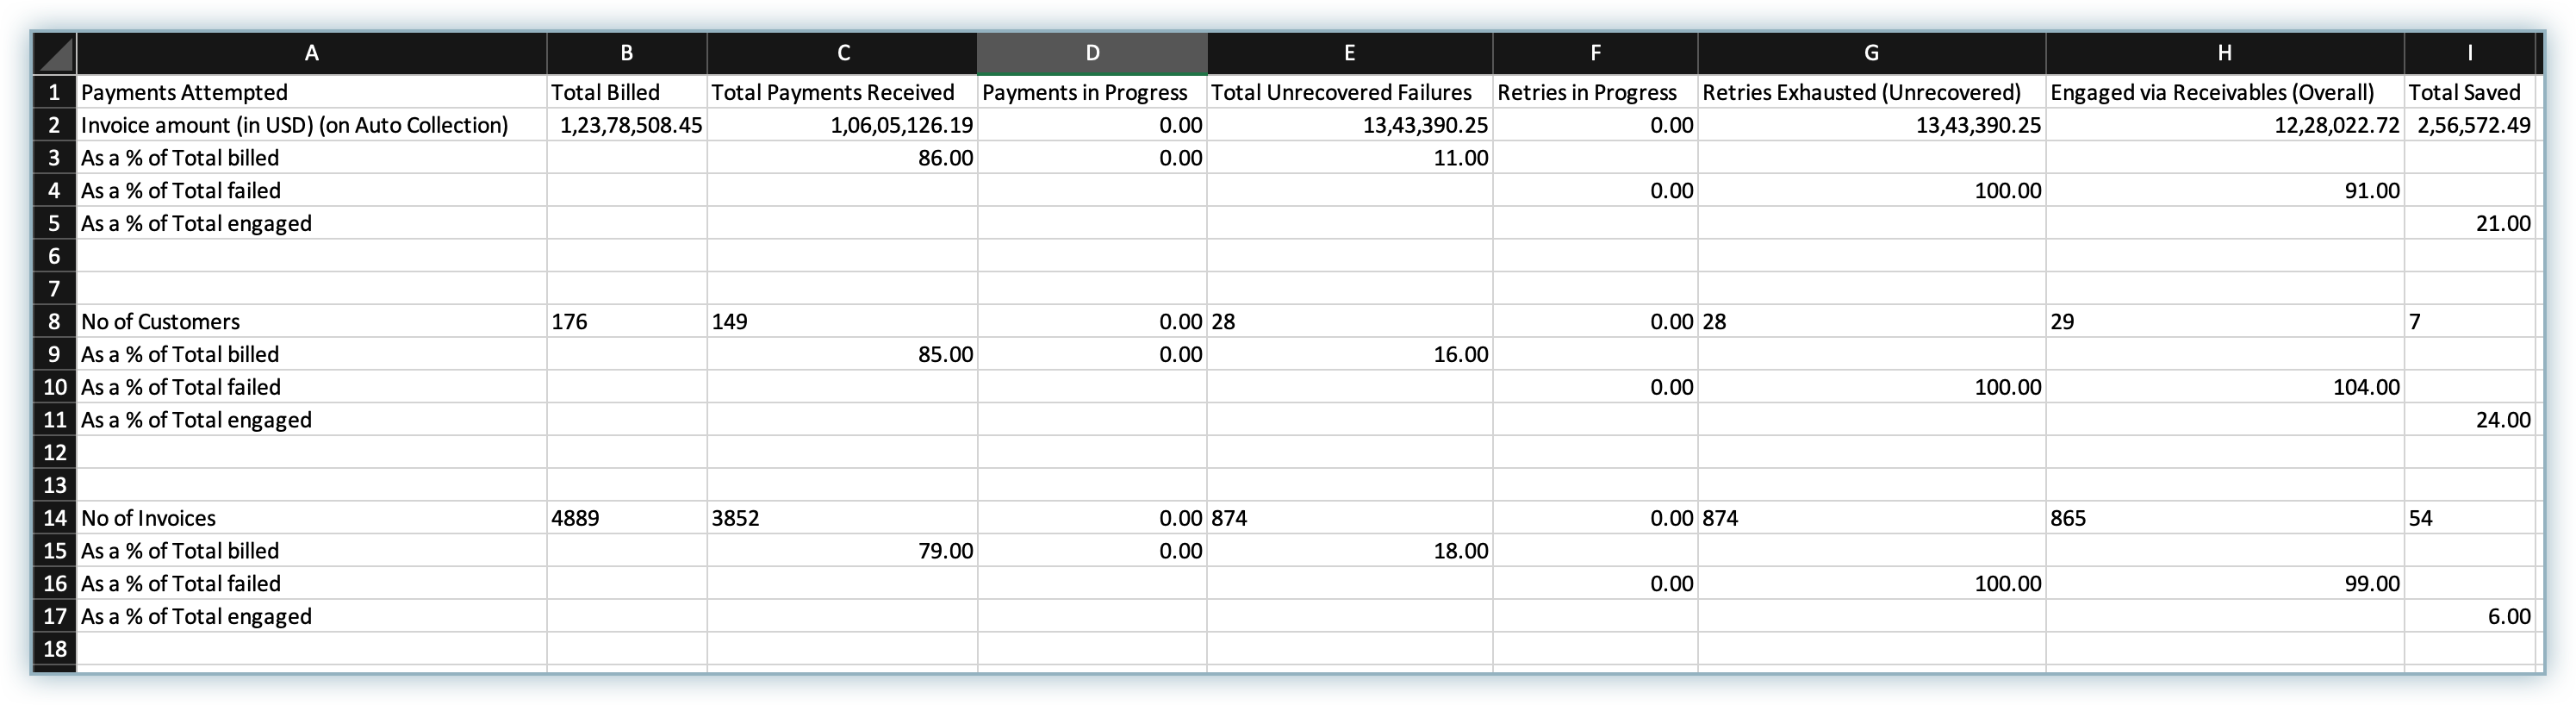Click 'Total Payments Received' cell
Screen dimensions: 2576x705
pos(843,92)
